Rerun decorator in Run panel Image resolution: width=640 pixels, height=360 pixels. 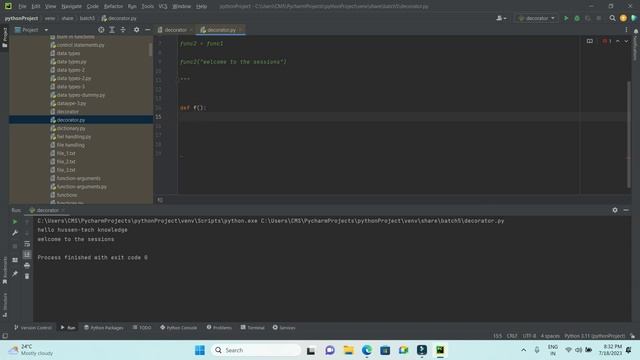pos(15,222)
